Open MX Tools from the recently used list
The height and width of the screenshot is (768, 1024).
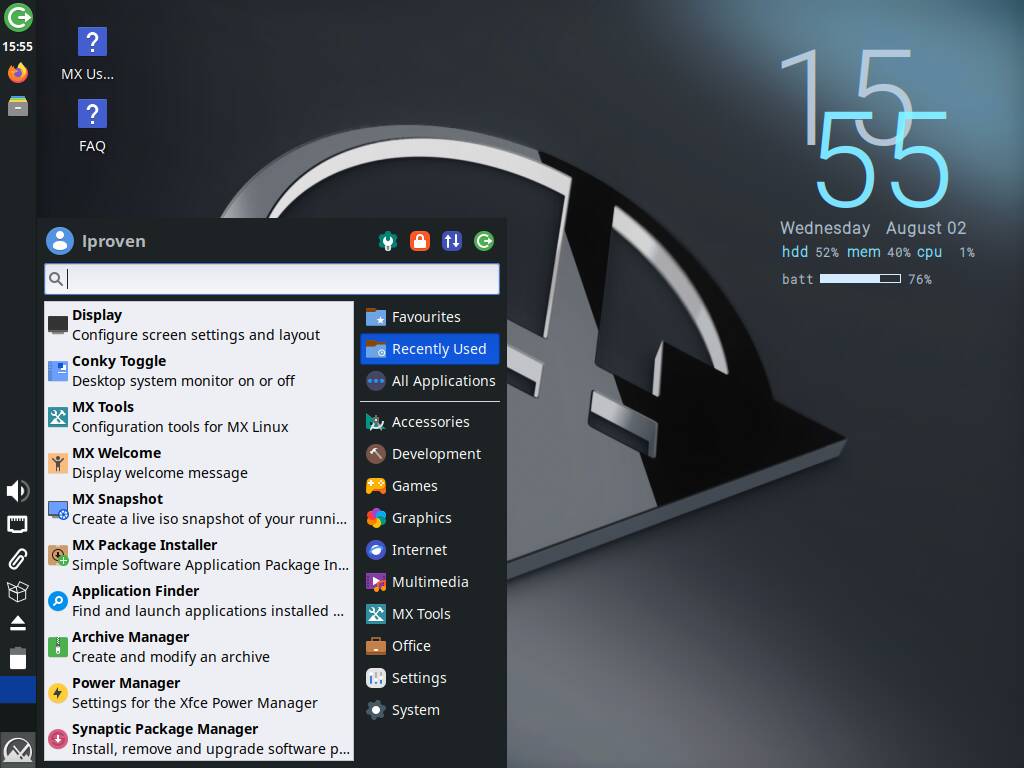[x=199, y=417]
